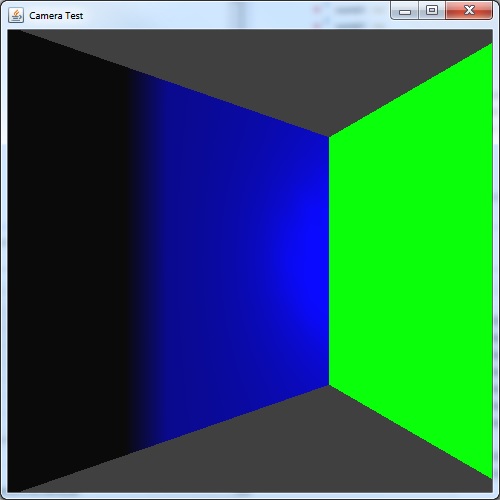Click the edge between floor and green wall

411,432
